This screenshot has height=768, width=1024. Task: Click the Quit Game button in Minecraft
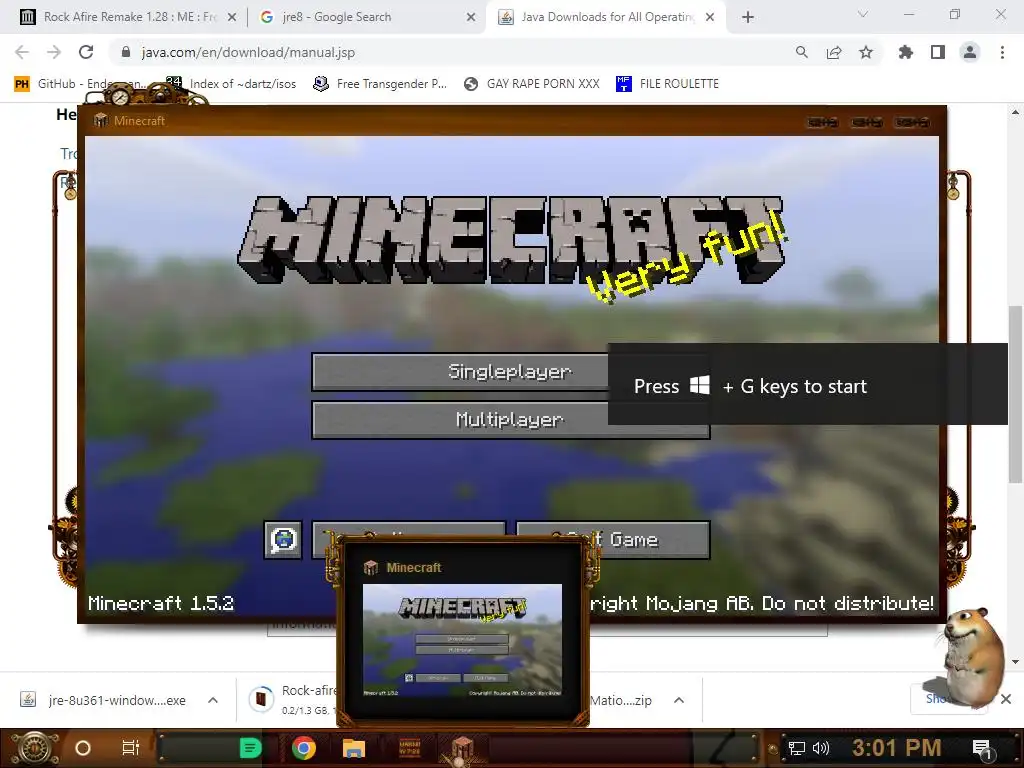point(613,540)
